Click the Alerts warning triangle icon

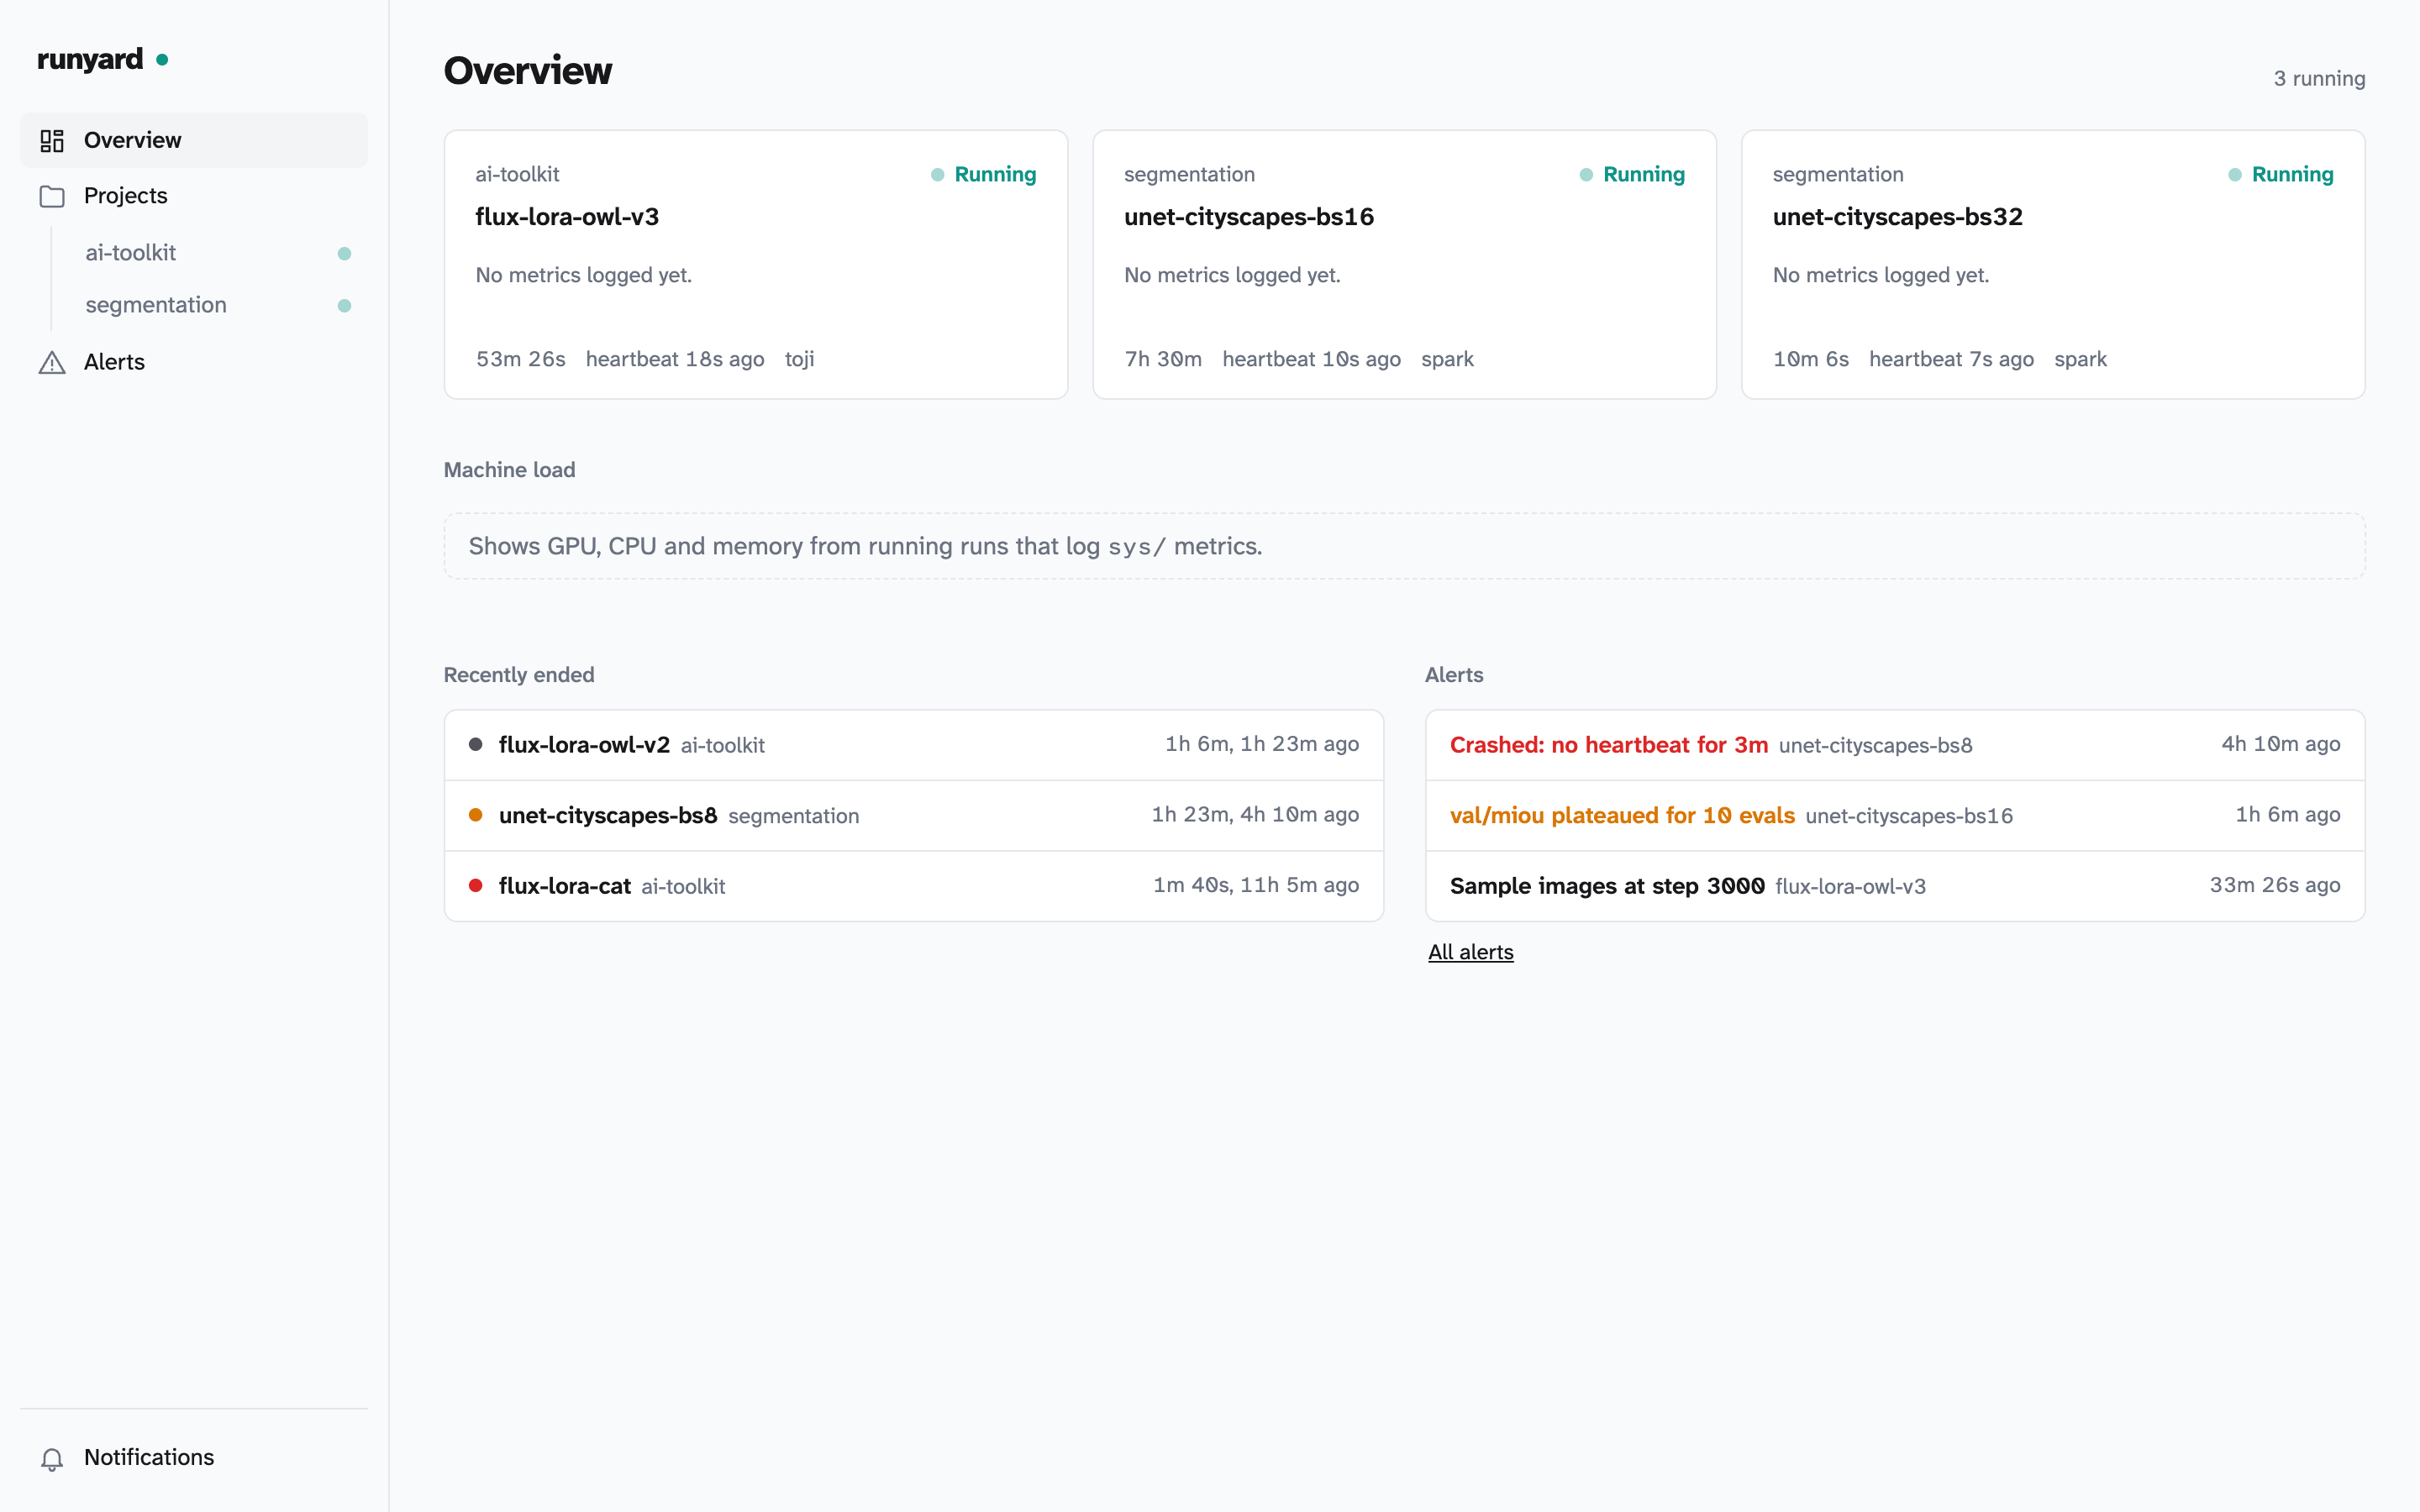point(52,362)
